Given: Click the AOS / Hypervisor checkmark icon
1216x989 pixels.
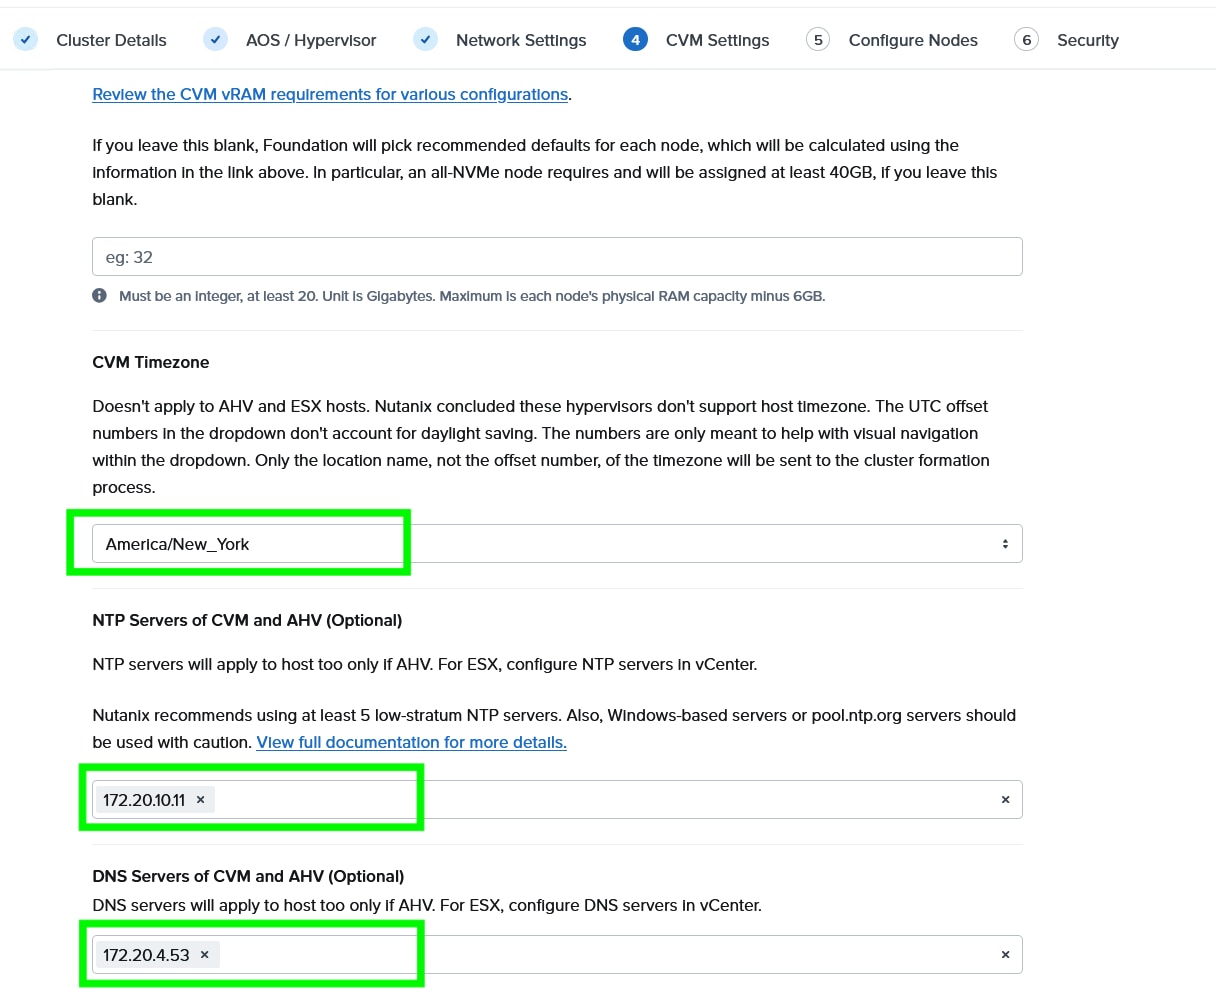Looking at the screenshot, I should coord(215,40).
